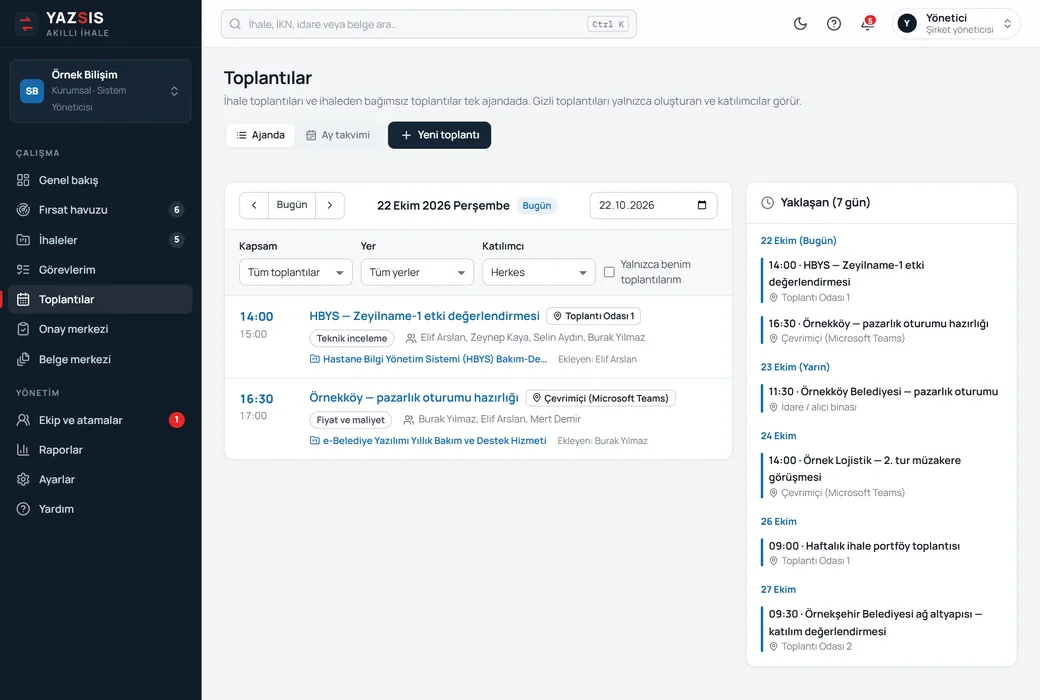Go to the next day arrow
The height and width of the screenshot is (700, 1040).
(330, 205)
